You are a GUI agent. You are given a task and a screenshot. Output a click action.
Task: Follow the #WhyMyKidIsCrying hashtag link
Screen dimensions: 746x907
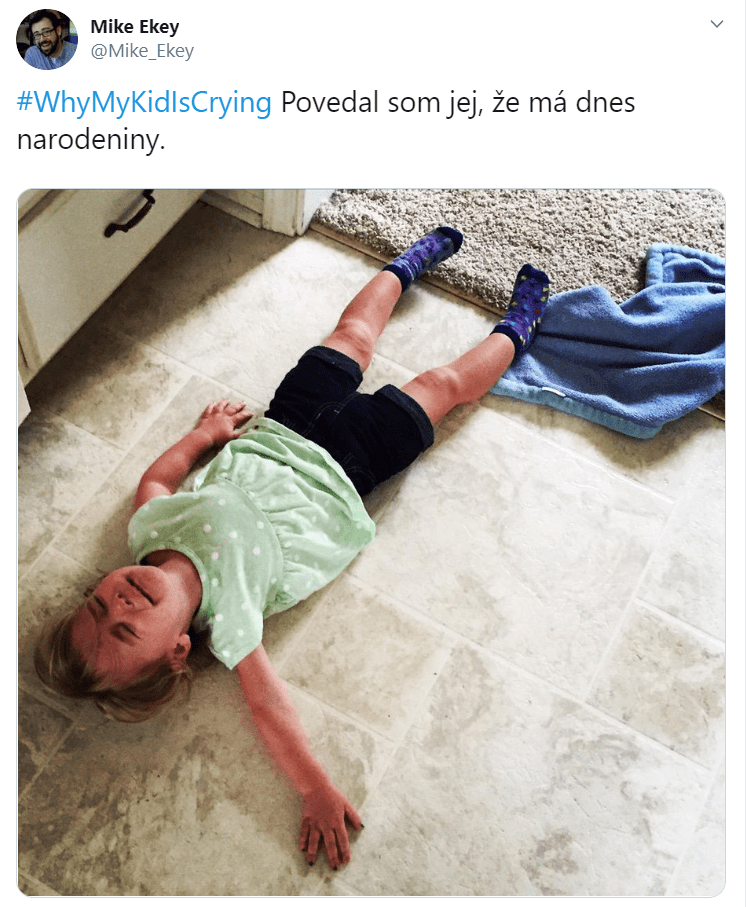pyautogui.click(x=145, y=102)
